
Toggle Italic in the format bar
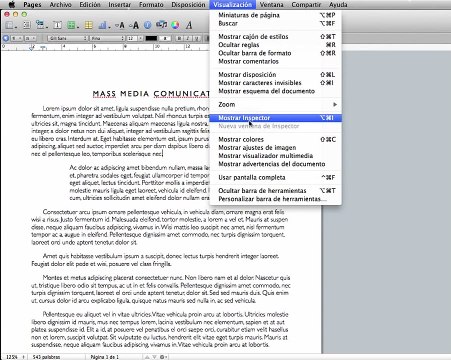(x=188, y=38)
